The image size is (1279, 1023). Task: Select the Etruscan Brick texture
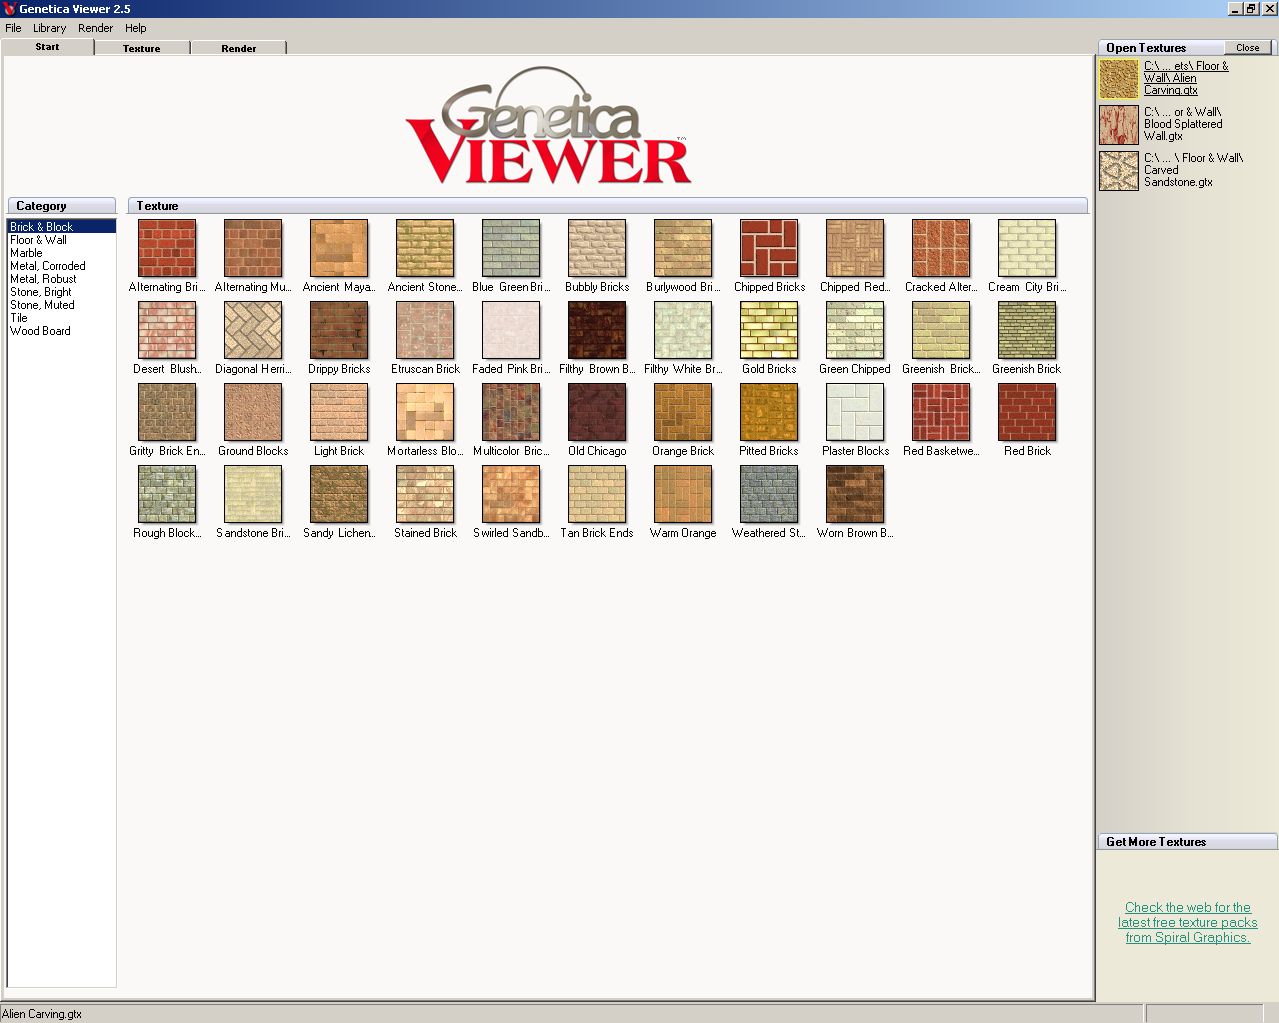click(x=425, y=330)
